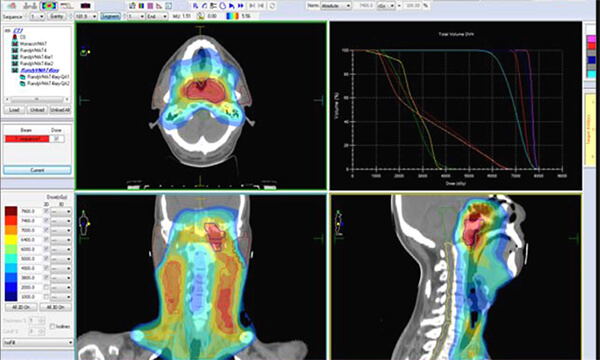Click the 100.00 percent input field
The width and height of the screenshot is (600, 360).
412,6
